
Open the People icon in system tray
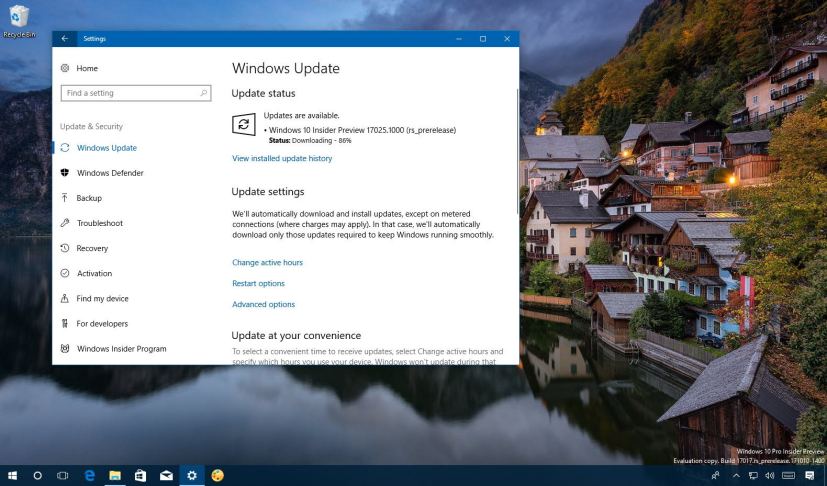[716, 475]
